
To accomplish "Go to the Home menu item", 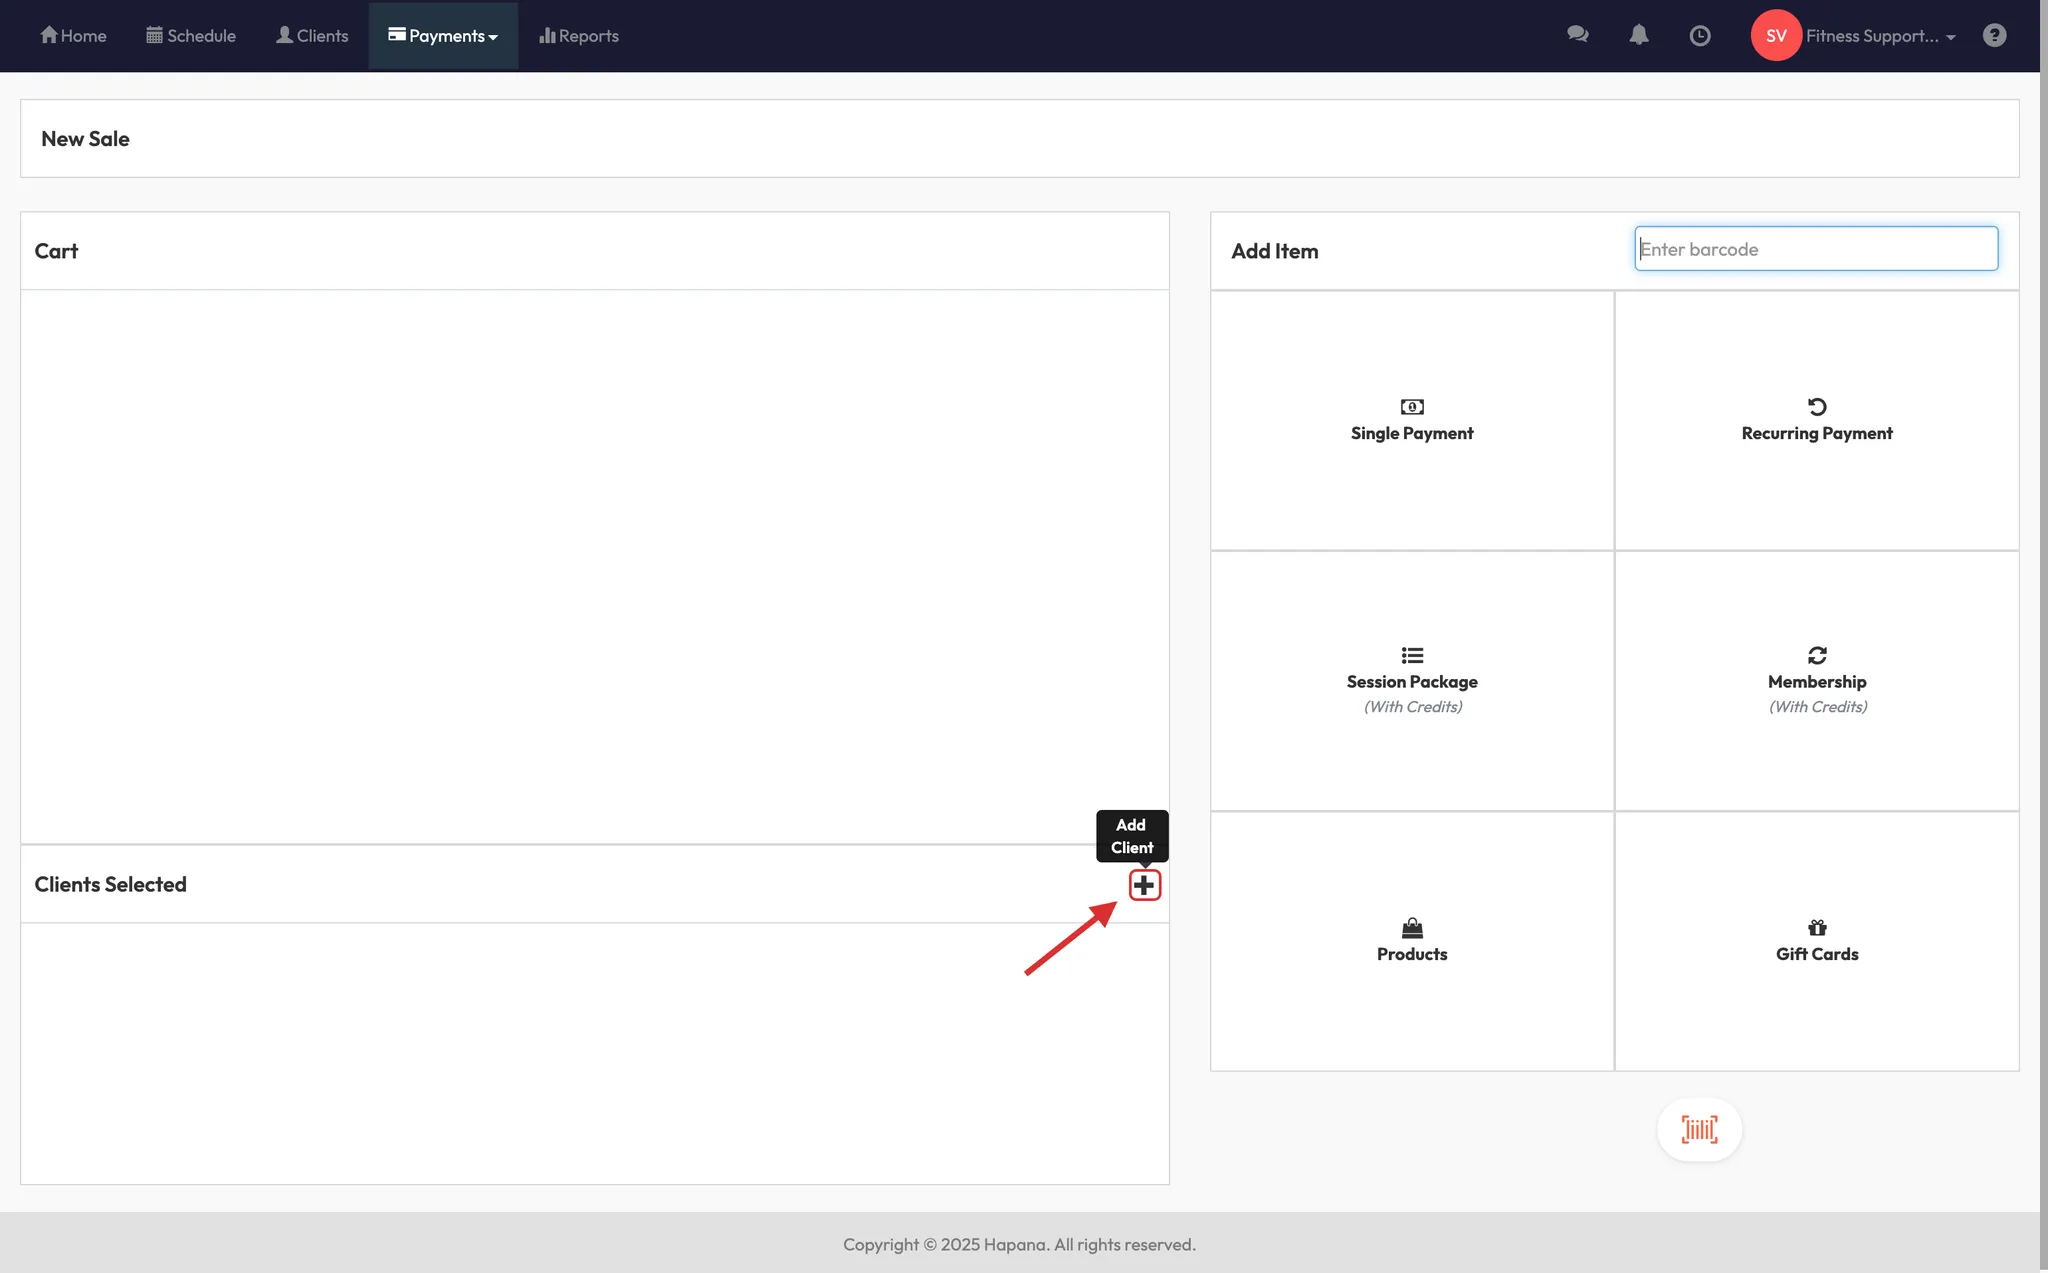I will 73,36.
